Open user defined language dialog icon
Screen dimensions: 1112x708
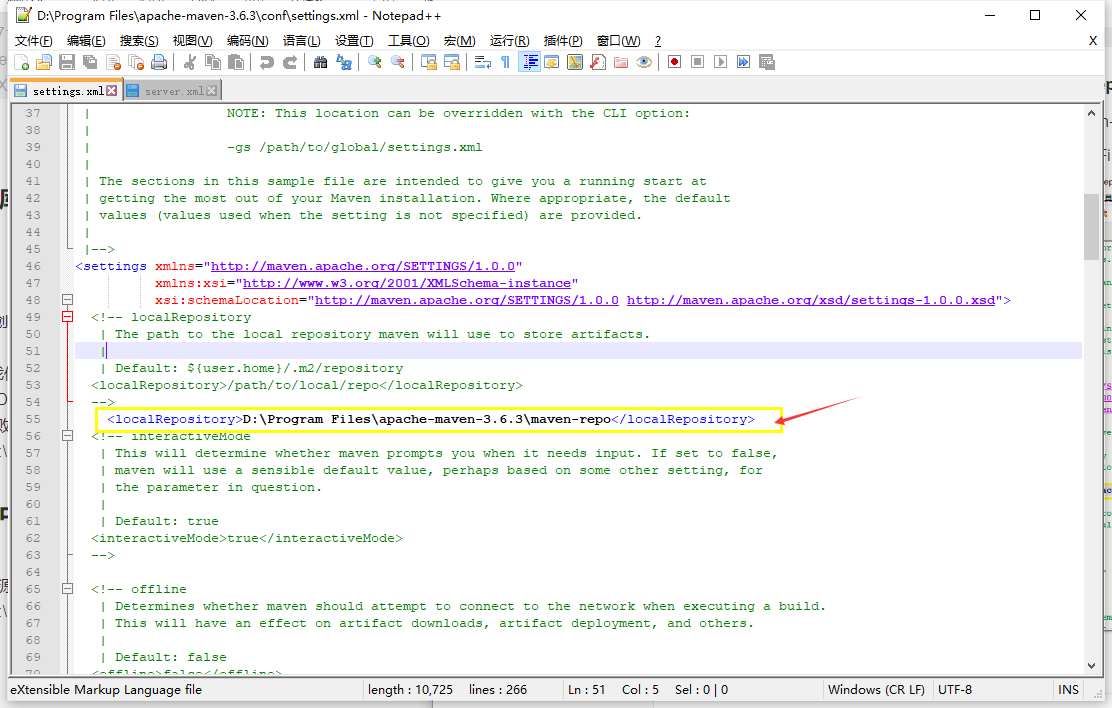click(552, 62)
